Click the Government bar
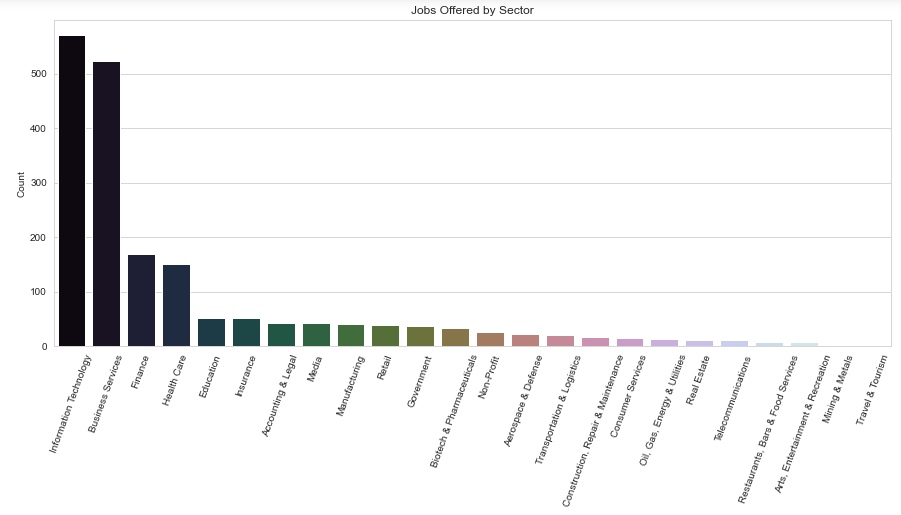Screen dimensions: 901x515 pos(420,337)
